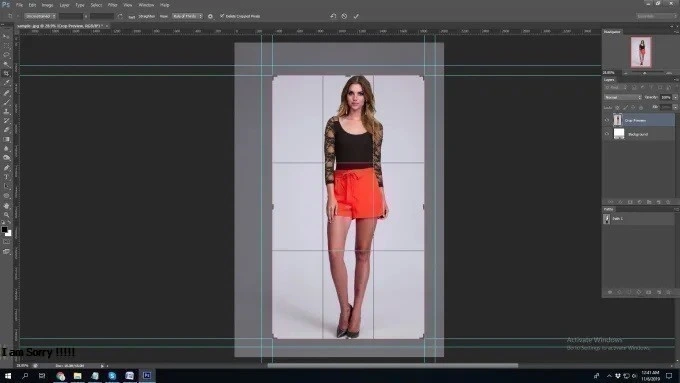Select the Crop tool in the toolbox
680x383 pixels.
(7, 74)
